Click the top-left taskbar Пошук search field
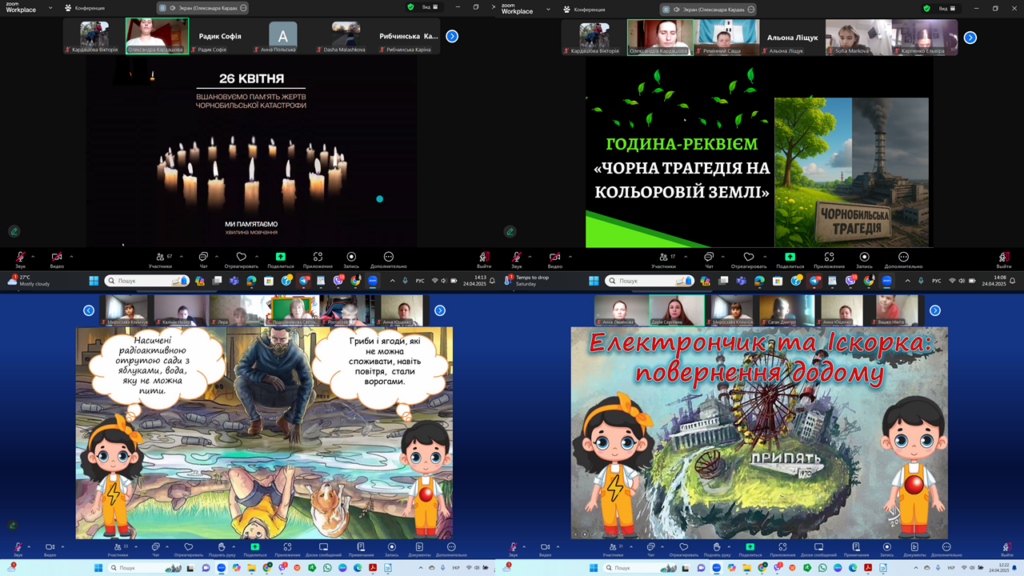1024x576 pixels. coord(147,280)
